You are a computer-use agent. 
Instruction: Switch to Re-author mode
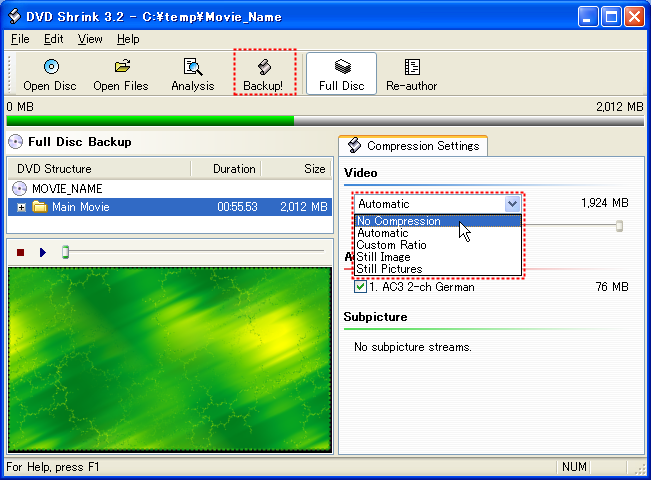coord(411,68)
